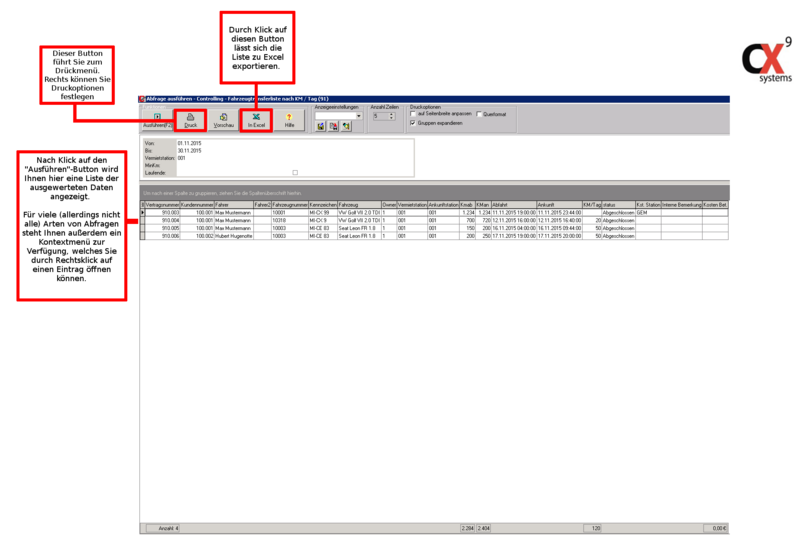The width and height of the screenshot is (800, 541).
Task: Click the Anzahl Zeilen number field
Action: (379, 116)
